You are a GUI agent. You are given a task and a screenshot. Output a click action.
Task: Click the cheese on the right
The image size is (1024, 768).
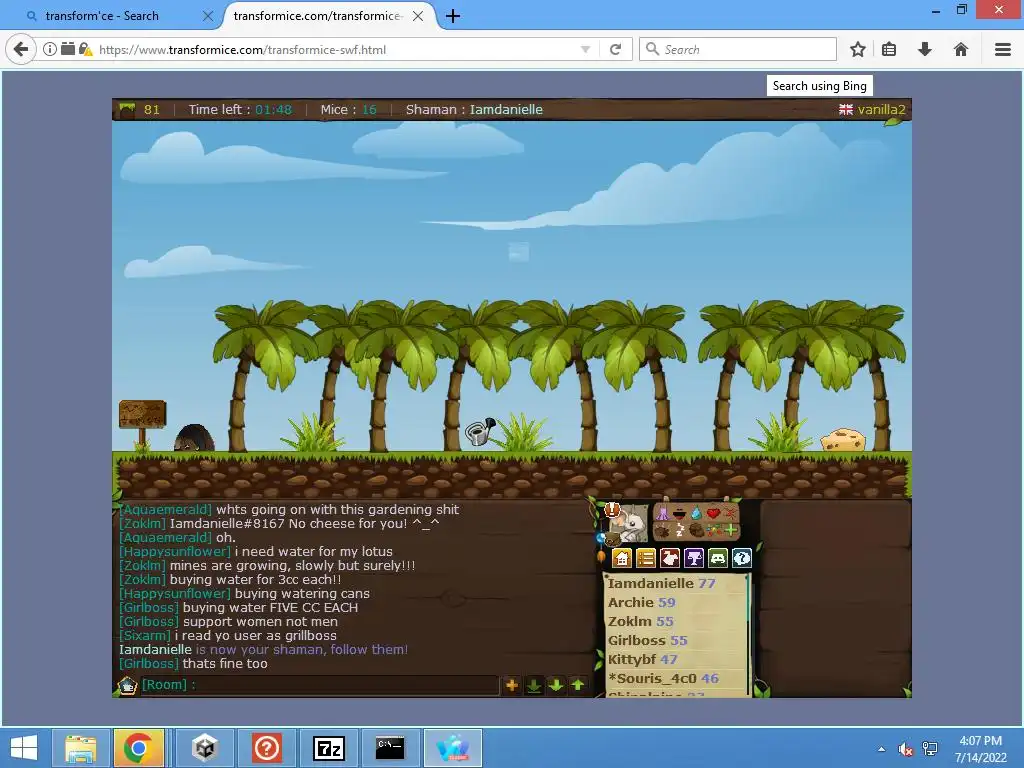(x=843, y=440)
